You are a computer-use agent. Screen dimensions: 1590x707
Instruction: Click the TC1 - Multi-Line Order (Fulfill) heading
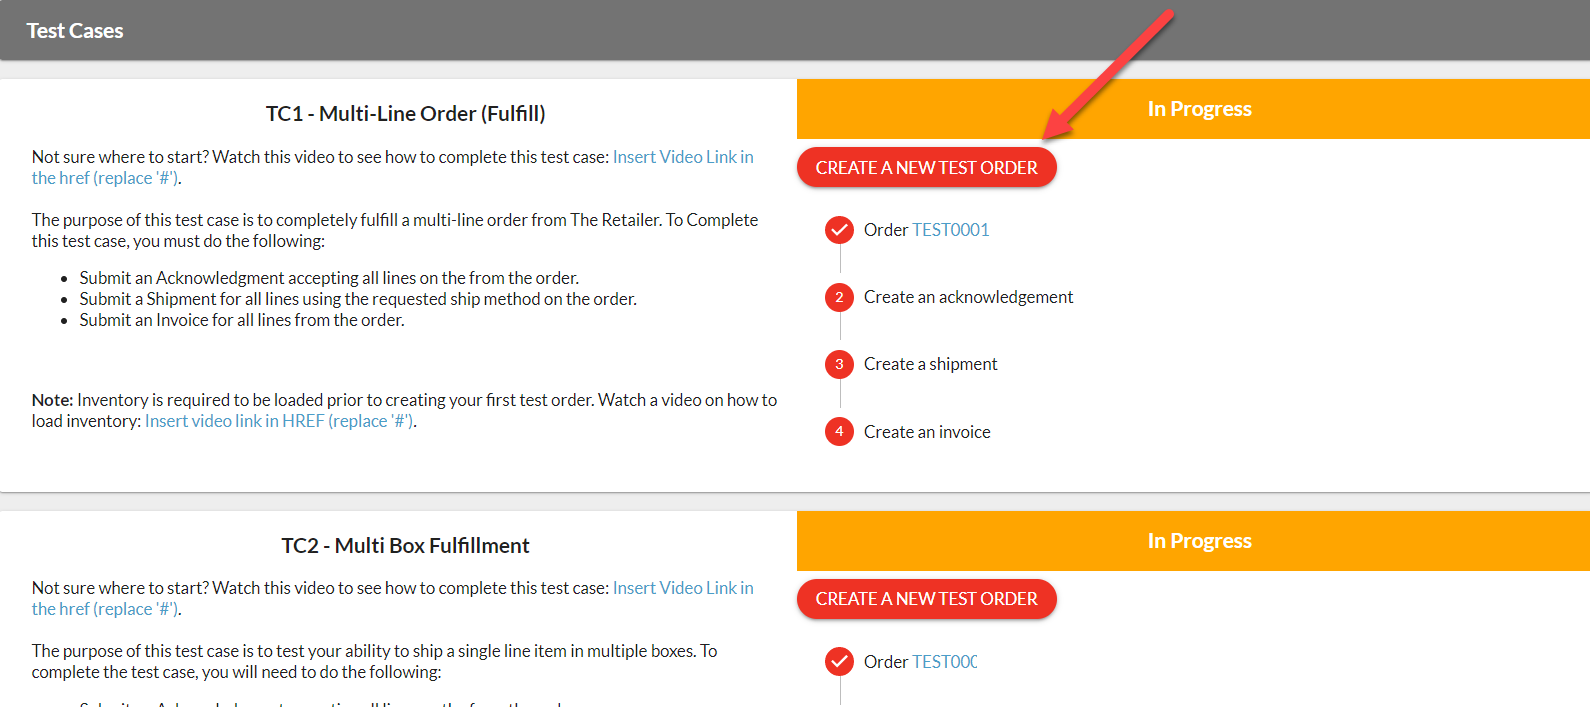405,114
